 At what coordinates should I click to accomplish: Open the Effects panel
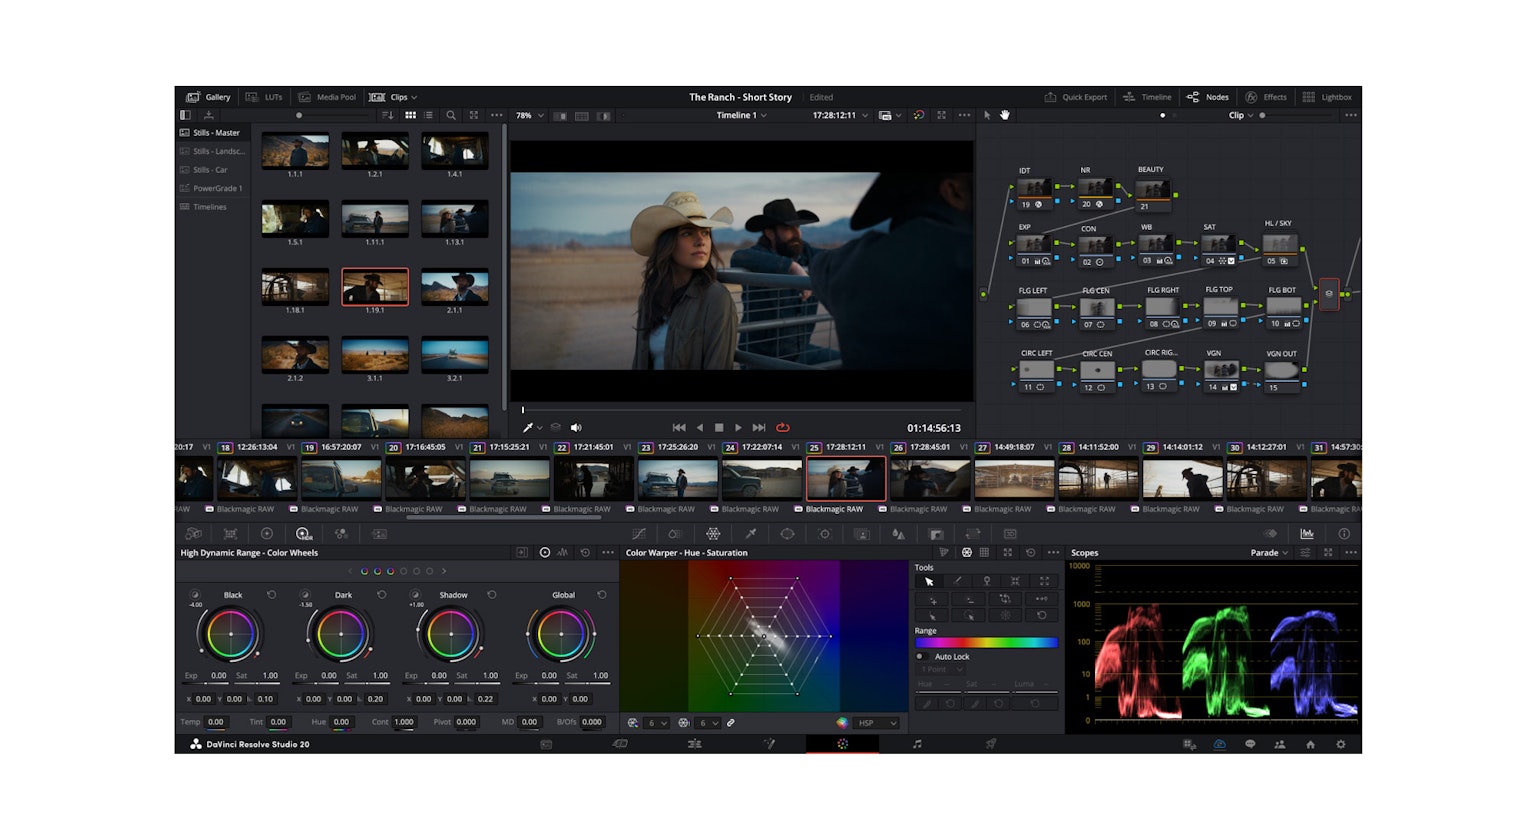[x=1268, y=97]
